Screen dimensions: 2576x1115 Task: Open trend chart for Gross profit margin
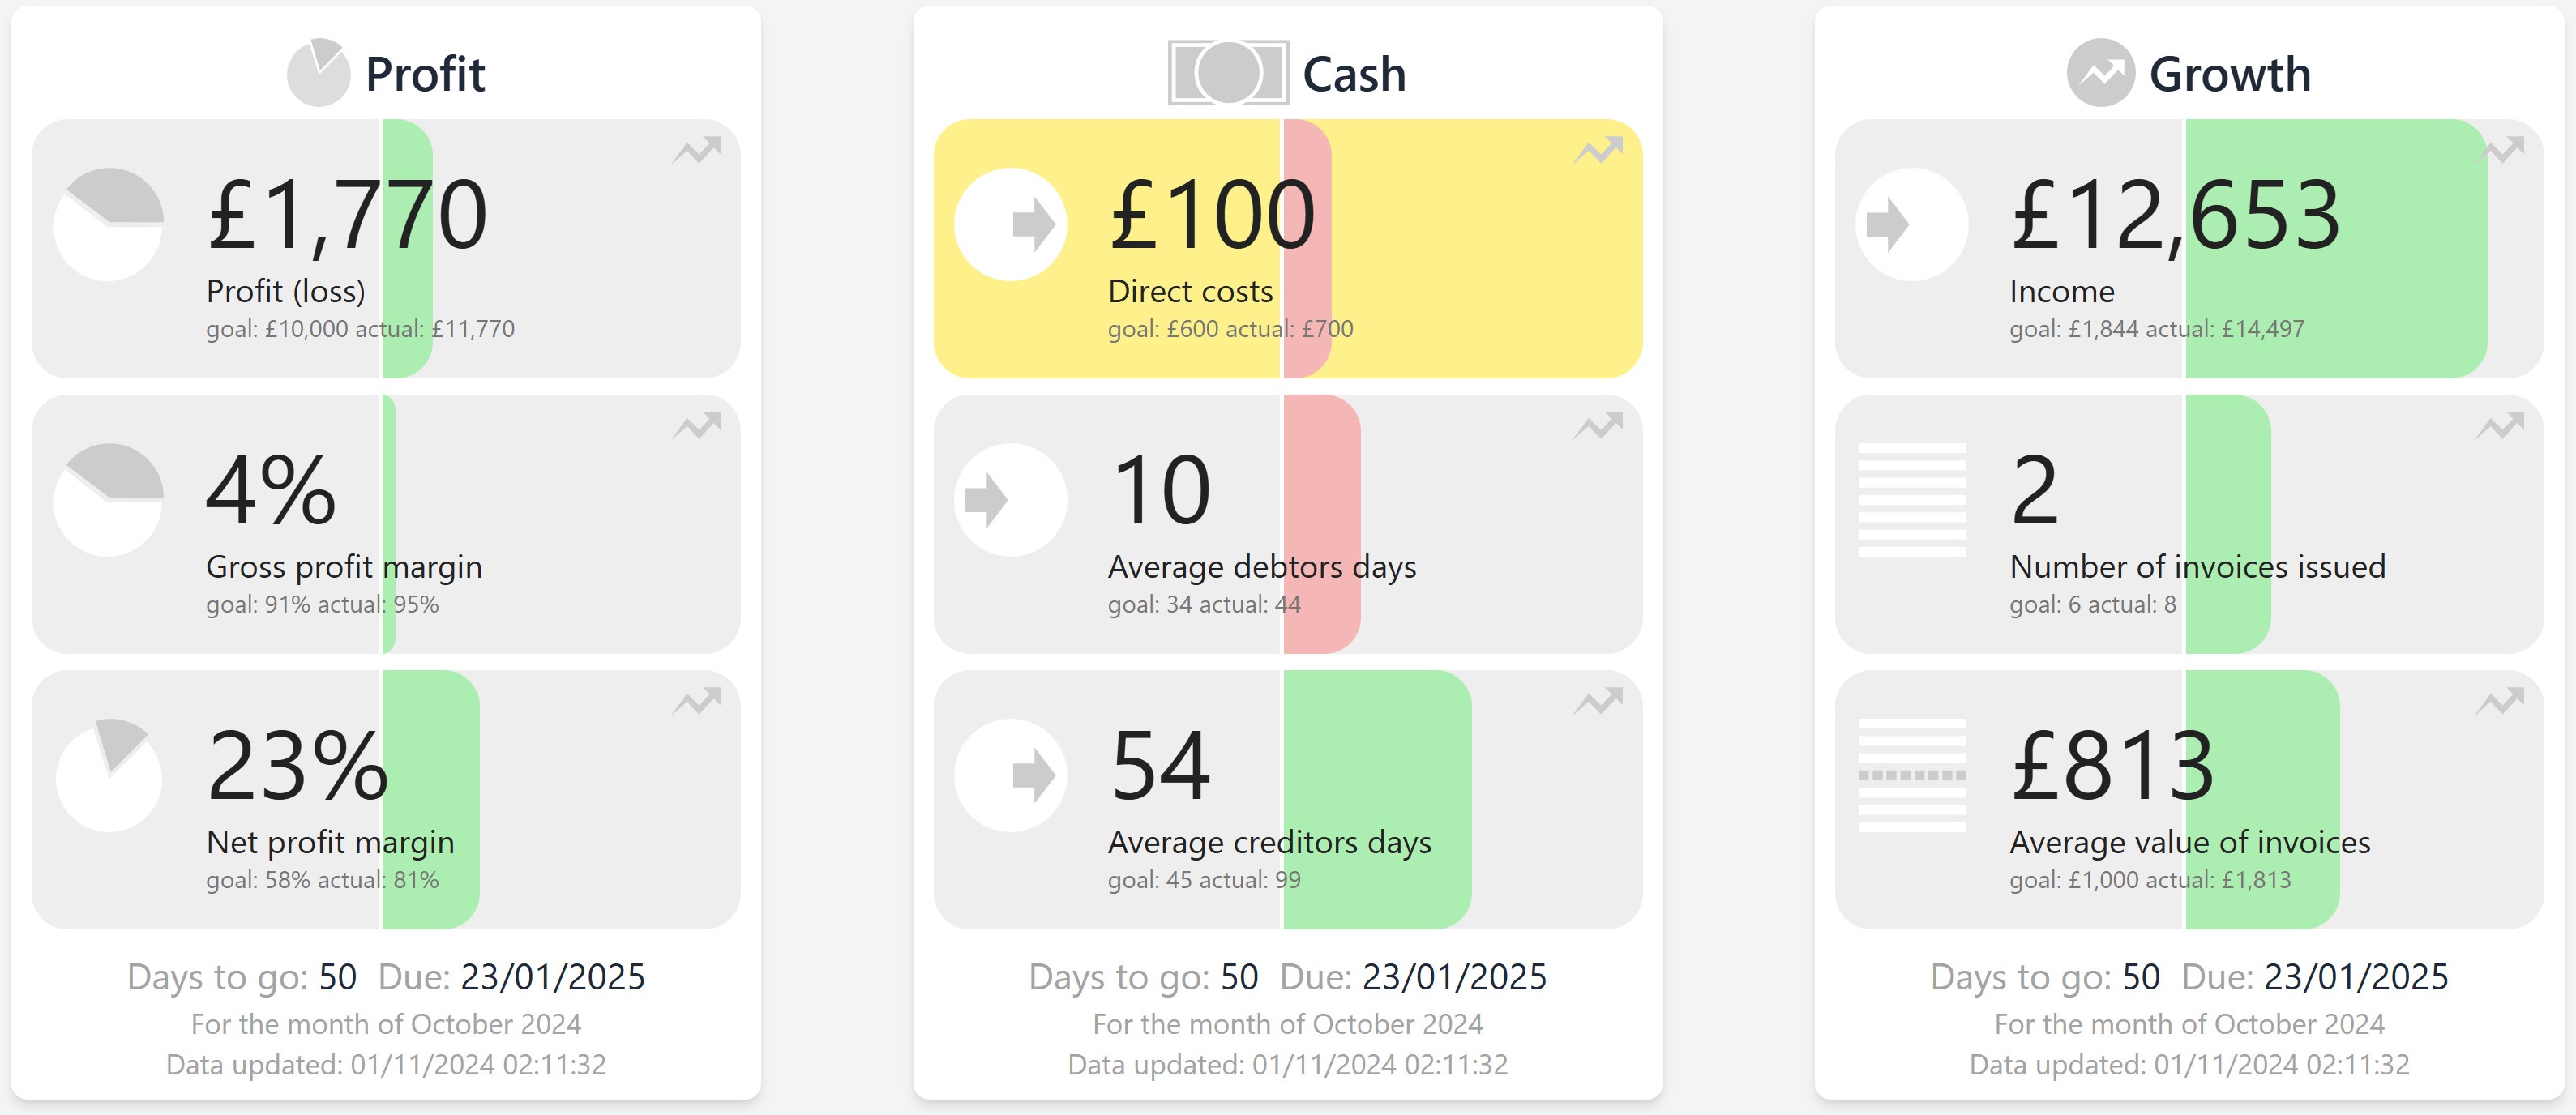[697, 426]
